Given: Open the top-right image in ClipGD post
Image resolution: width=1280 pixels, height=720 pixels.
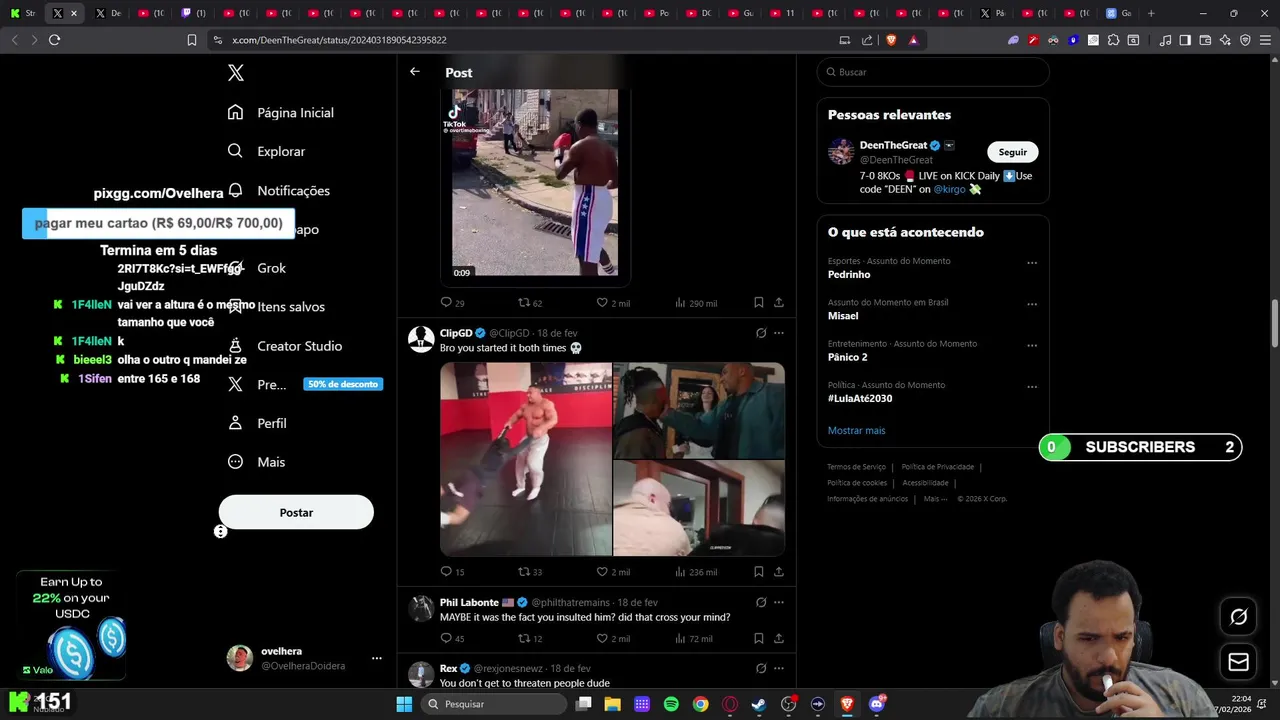Looking at the screenshot, I should (699, 411).
